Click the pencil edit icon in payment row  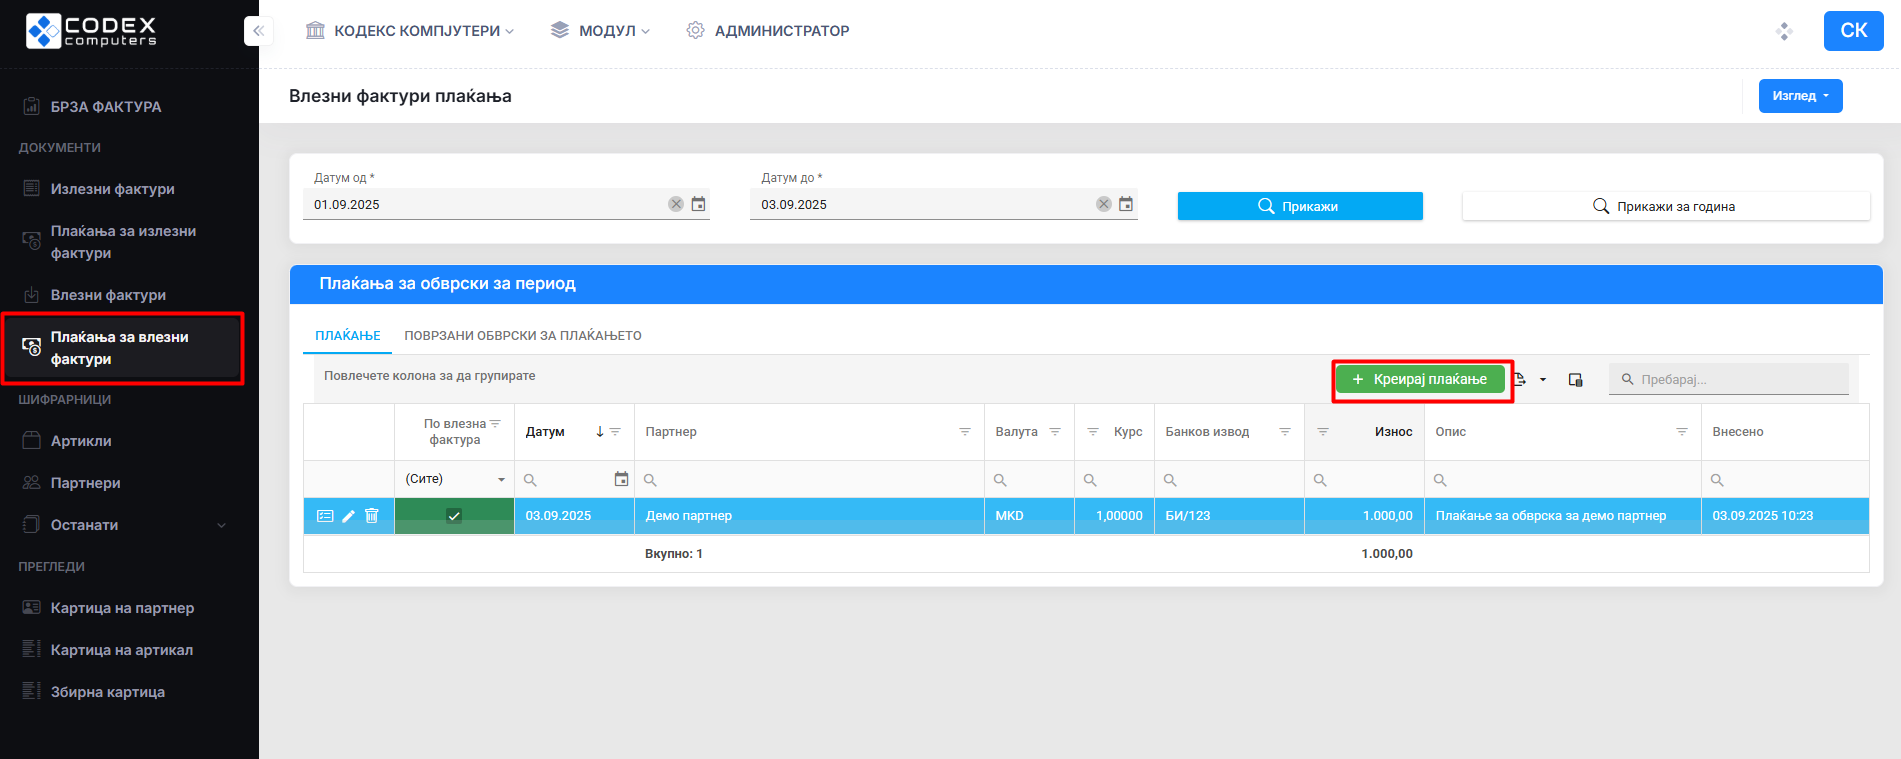[348, 516]
